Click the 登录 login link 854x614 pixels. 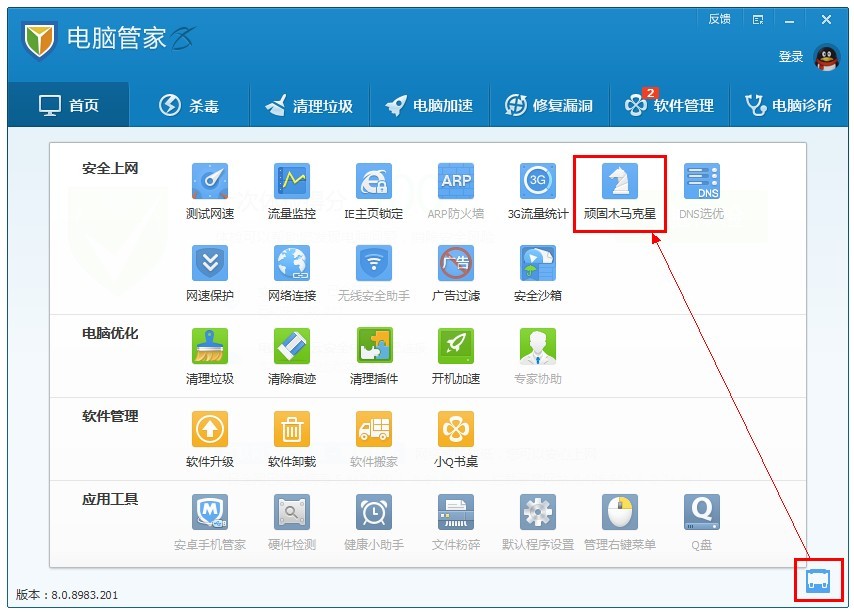coord(790,57)
